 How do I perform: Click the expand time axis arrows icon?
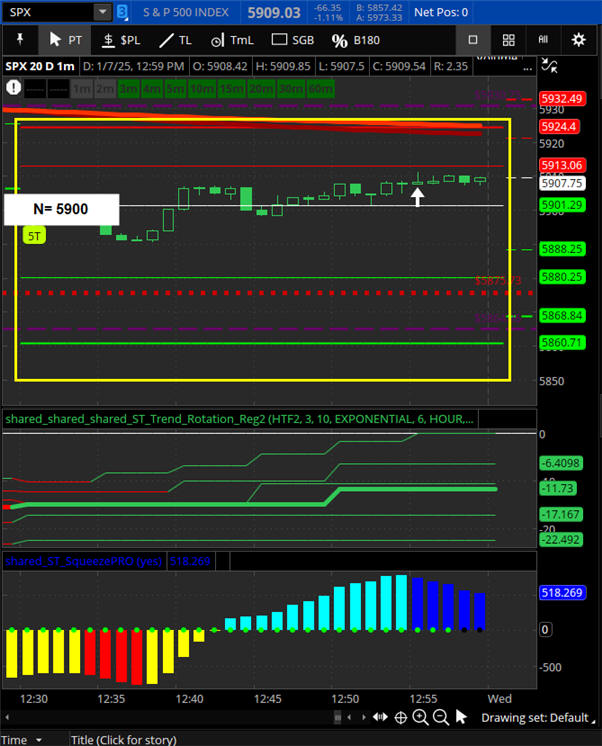click(x=380, y=717)
